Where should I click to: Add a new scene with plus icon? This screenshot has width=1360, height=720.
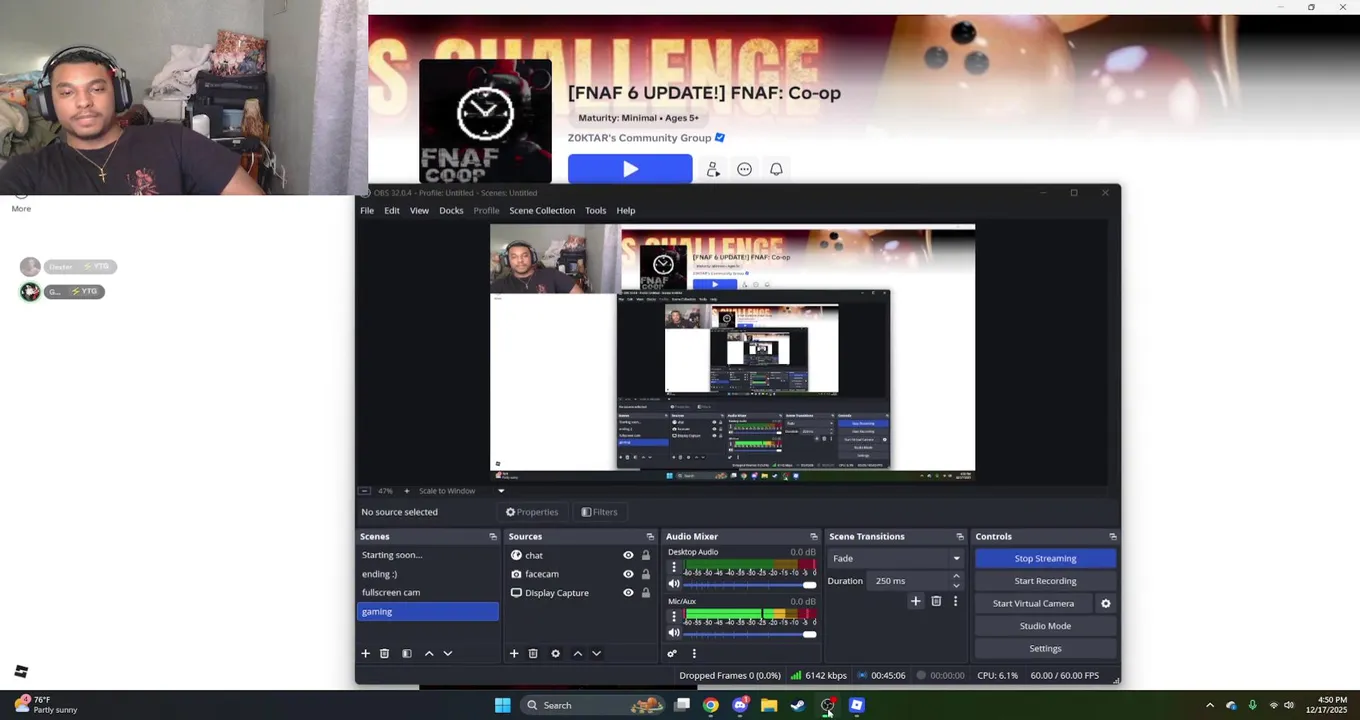pos(365,653)
